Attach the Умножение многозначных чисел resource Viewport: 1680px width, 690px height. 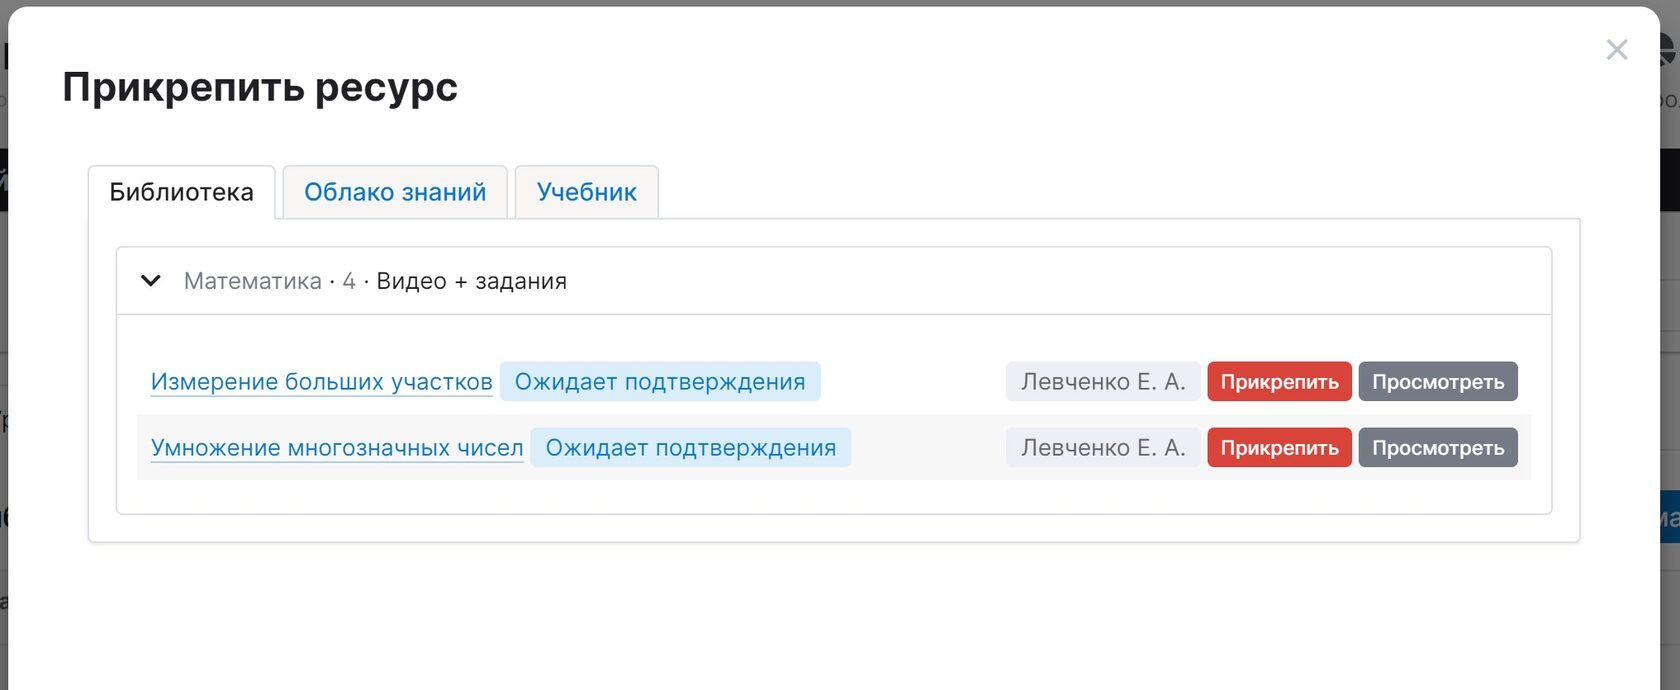pyautogui.click(x=1279, y=448)
